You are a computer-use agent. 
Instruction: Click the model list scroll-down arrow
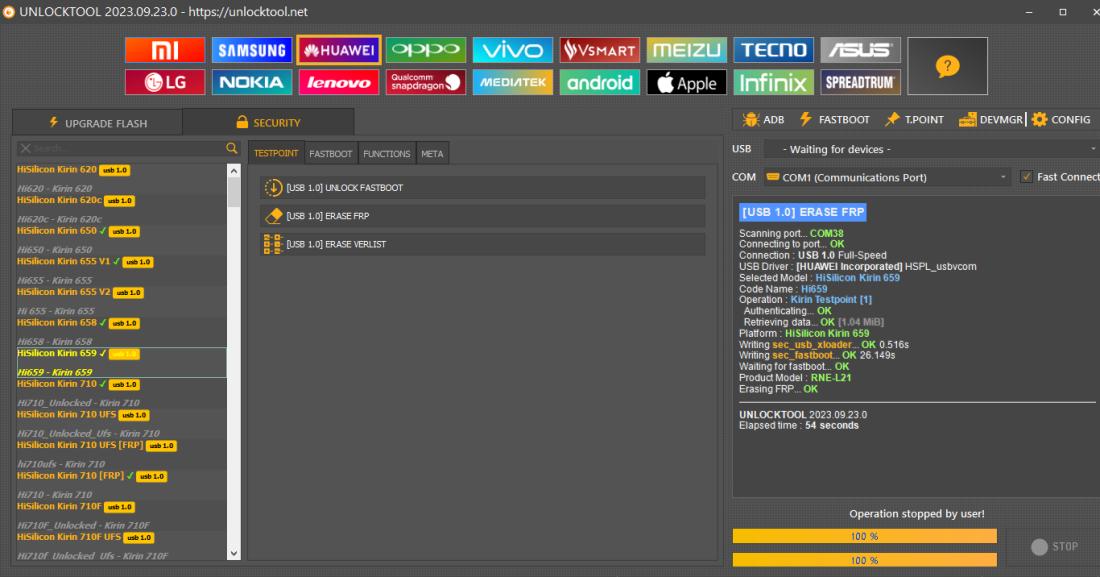pos(234,553)
